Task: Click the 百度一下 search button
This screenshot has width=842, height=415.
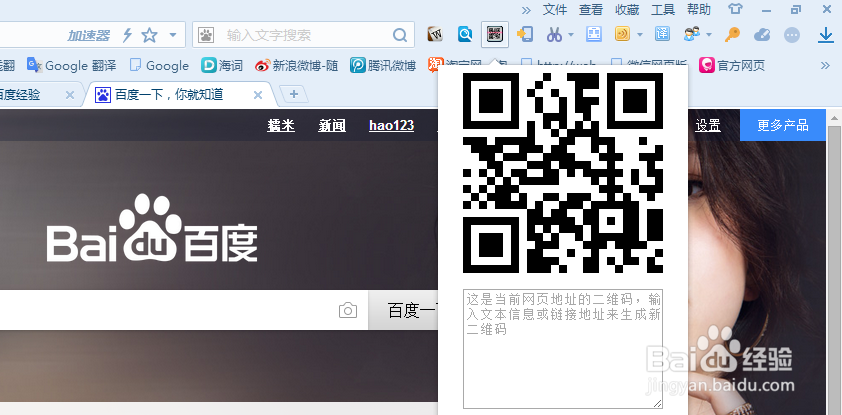Action: pos(403,310)
